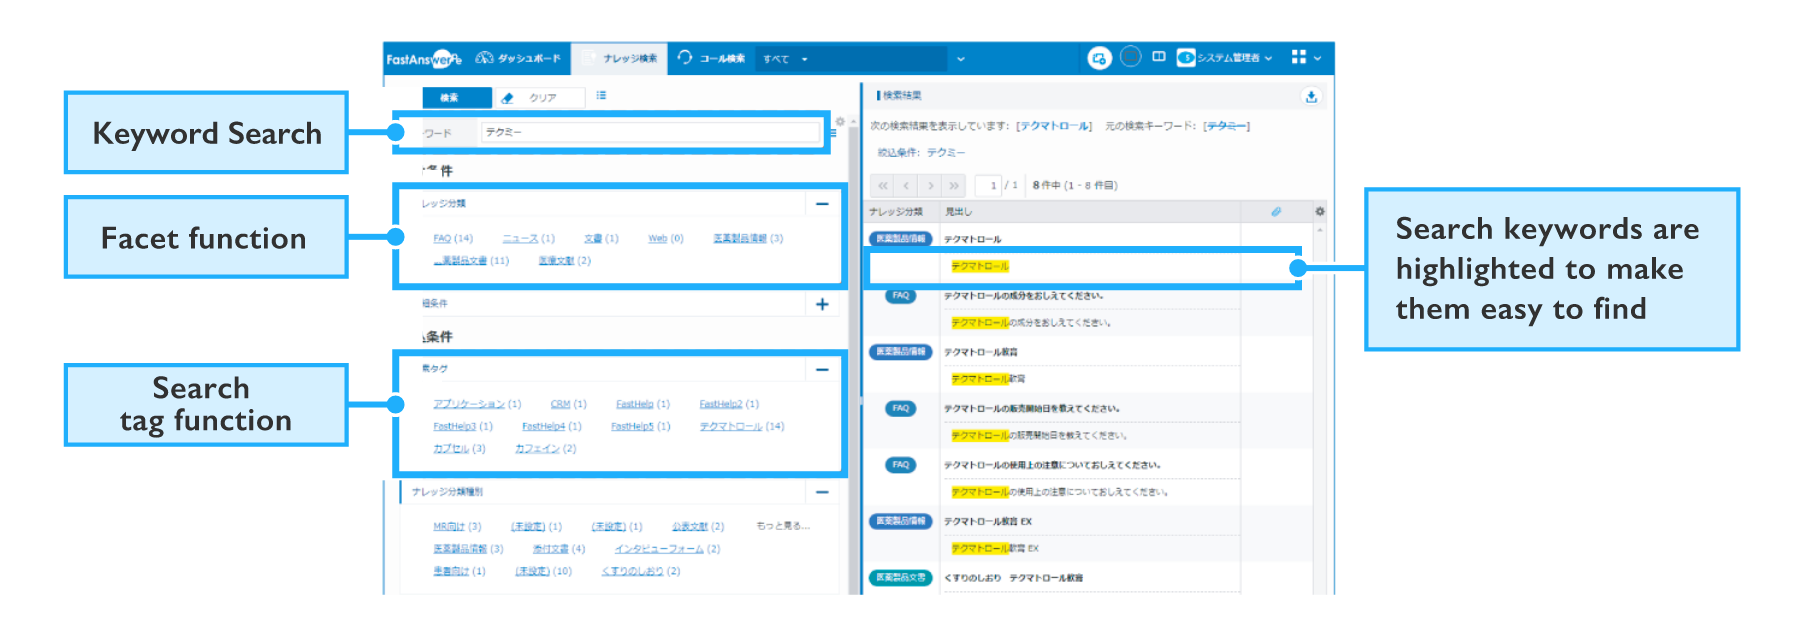1800x636 pixels.
Task: Click the list view icon beside クリア
Action: 601,96
